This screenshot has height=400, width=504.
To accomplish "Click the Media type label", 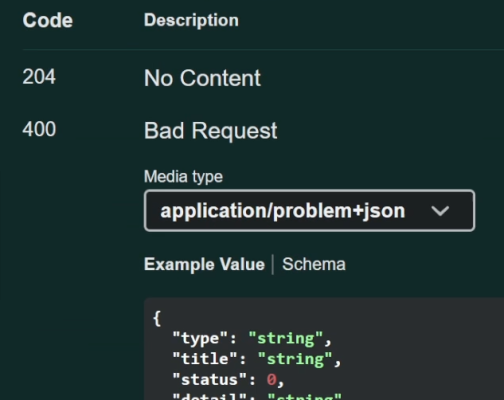I will coord(183,176).
